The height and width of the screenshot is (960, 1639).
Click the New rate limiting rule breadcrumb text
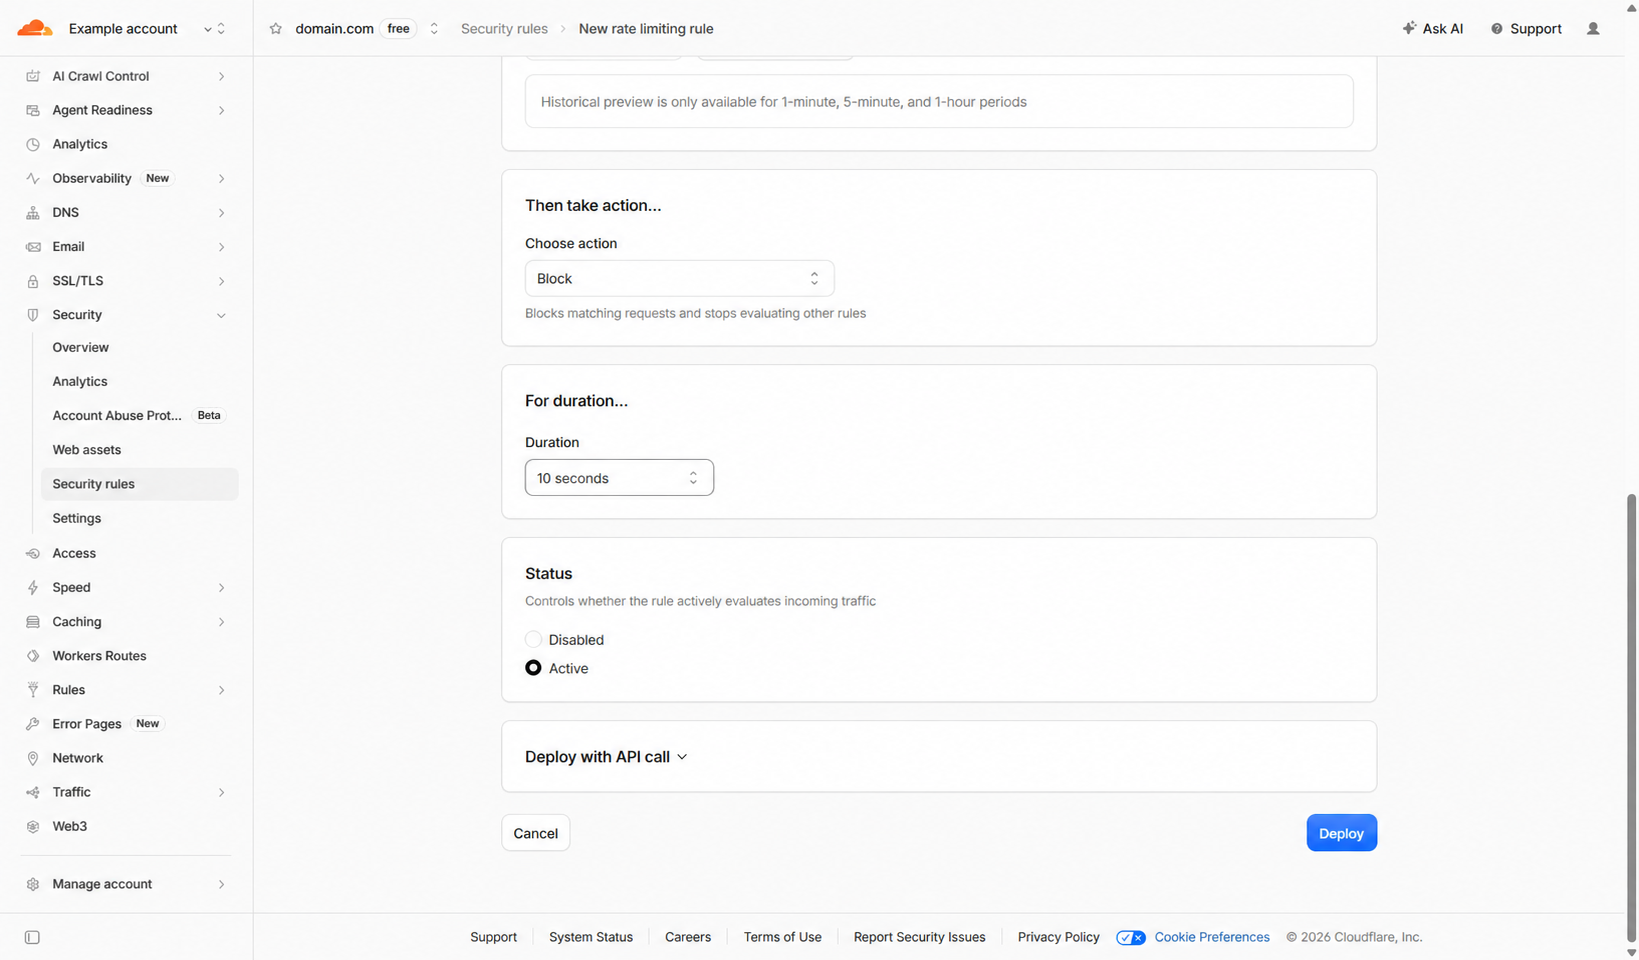[646, 29]
